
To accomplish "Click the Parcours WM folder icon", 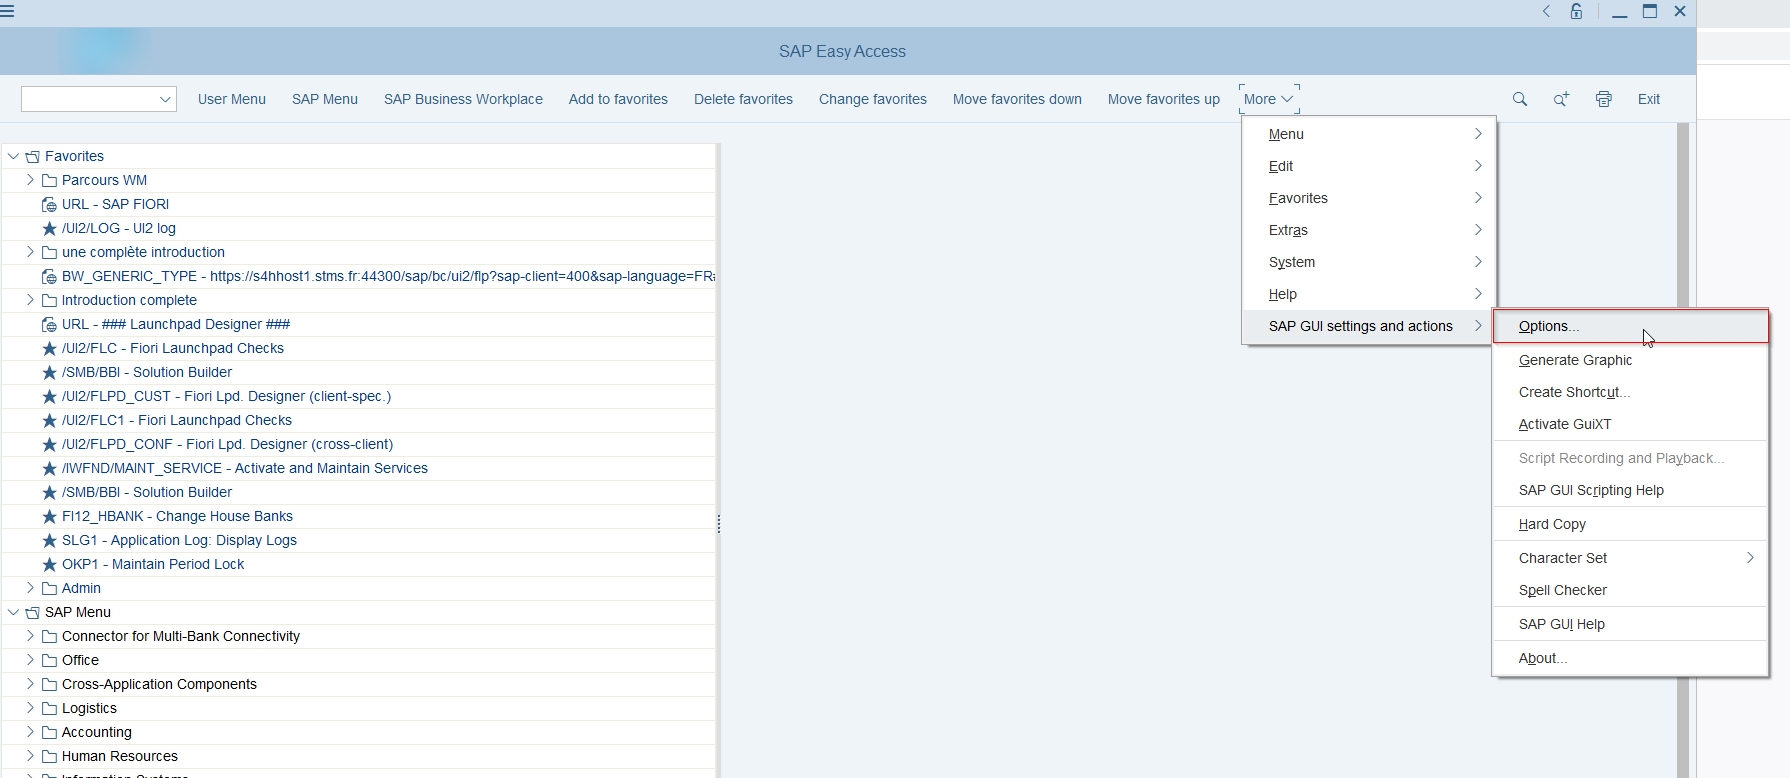I will 49,180.
